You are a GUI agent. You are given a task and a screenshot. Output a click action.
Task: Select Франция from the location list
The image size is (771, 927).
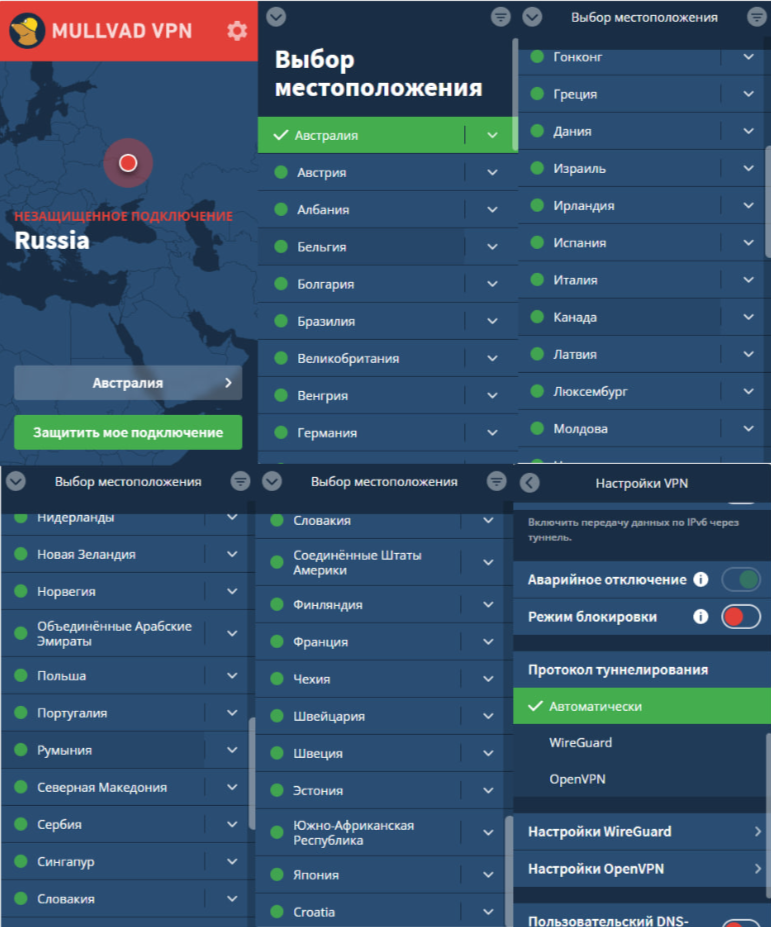358,641
